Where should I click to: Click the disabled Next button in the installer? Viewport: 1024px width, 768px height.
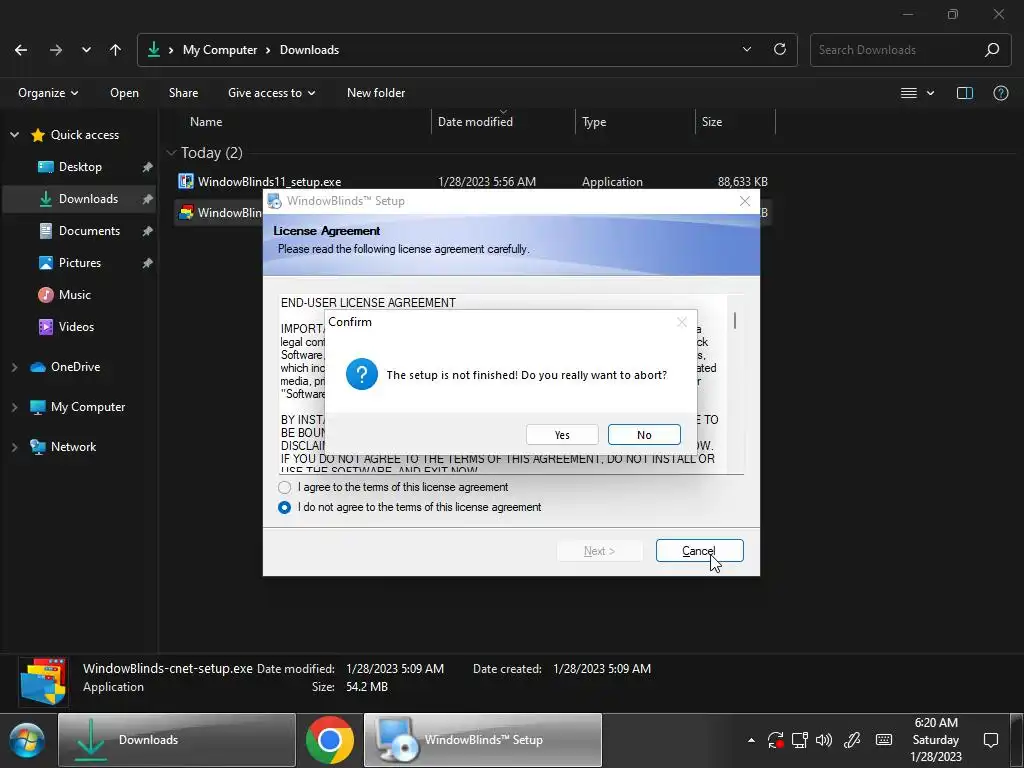(599, 551)
